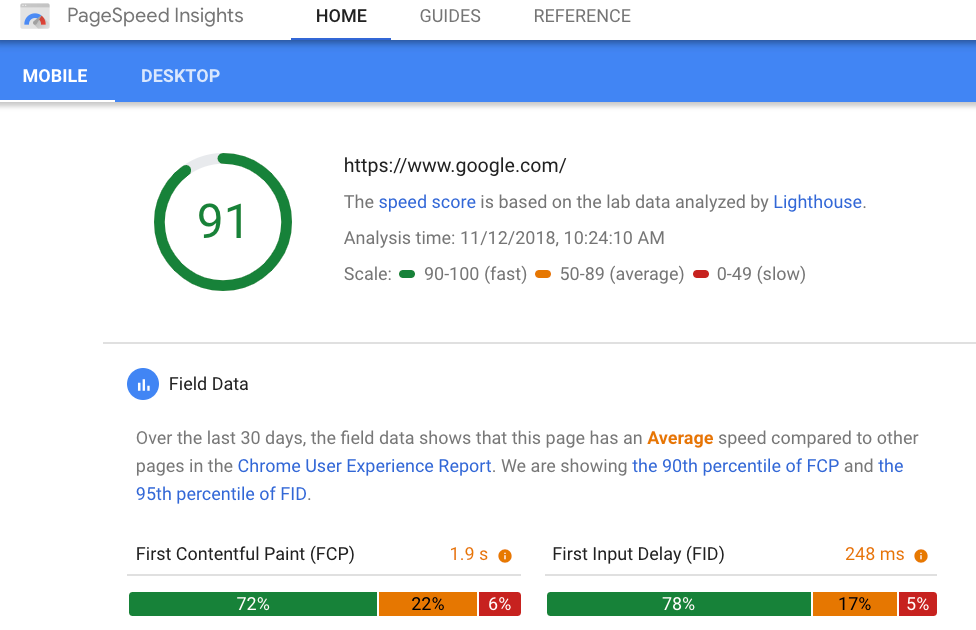Open the HOME navigation tab
Screen dimensions: 976x630
click(x=341, y=17)
